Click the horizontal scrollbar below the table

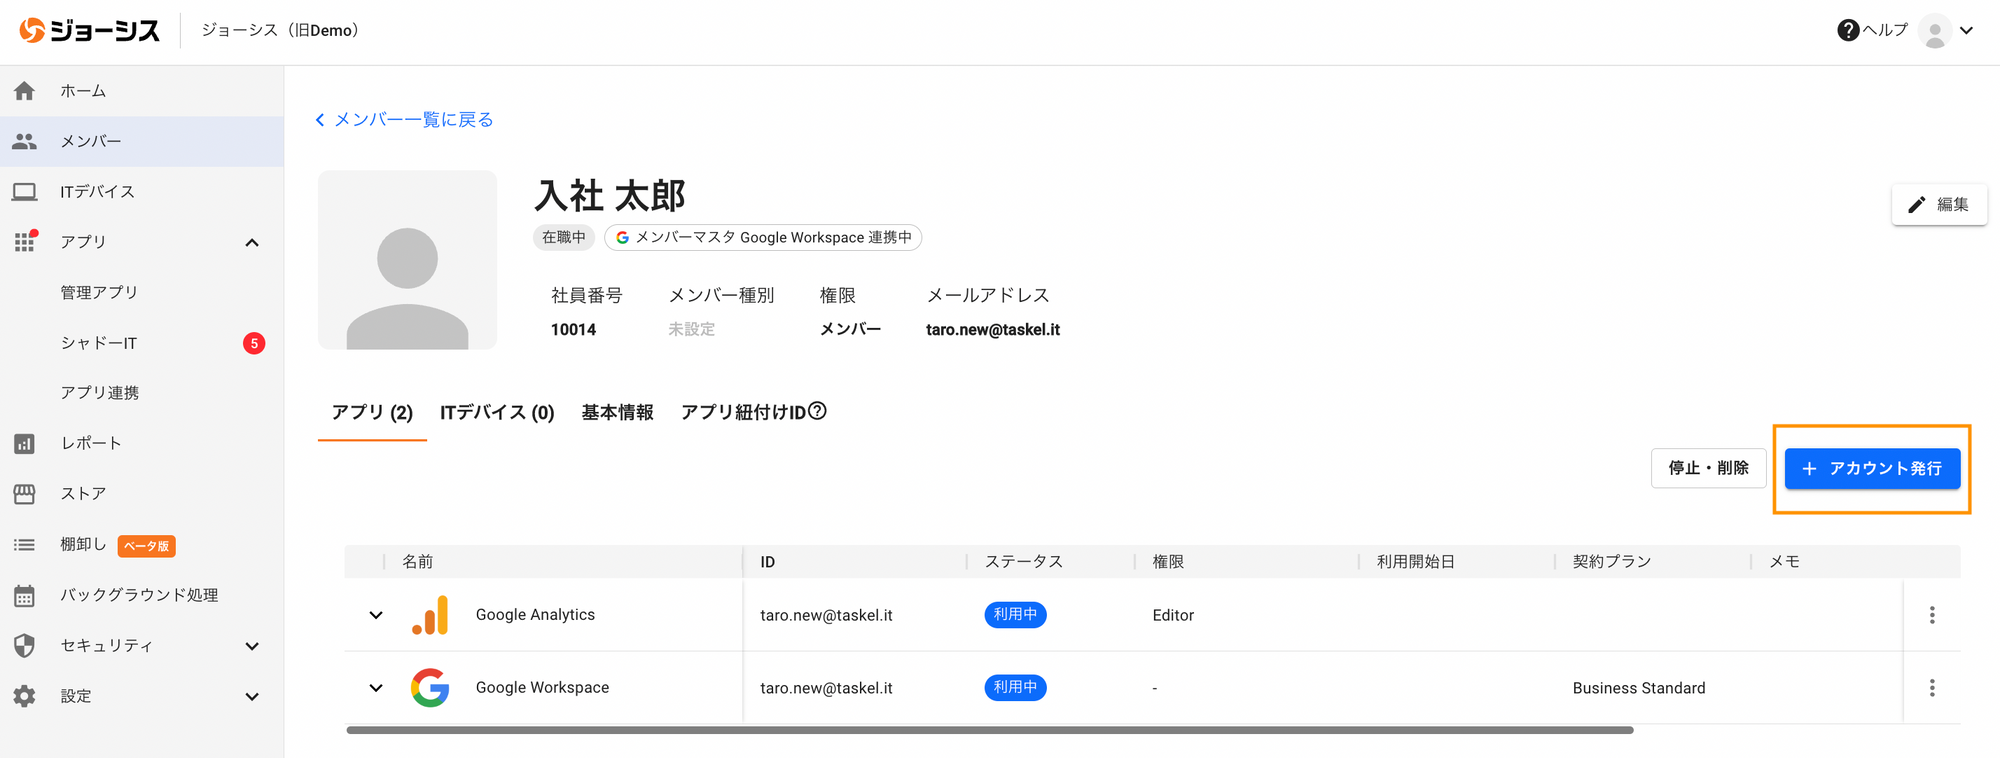989,730
